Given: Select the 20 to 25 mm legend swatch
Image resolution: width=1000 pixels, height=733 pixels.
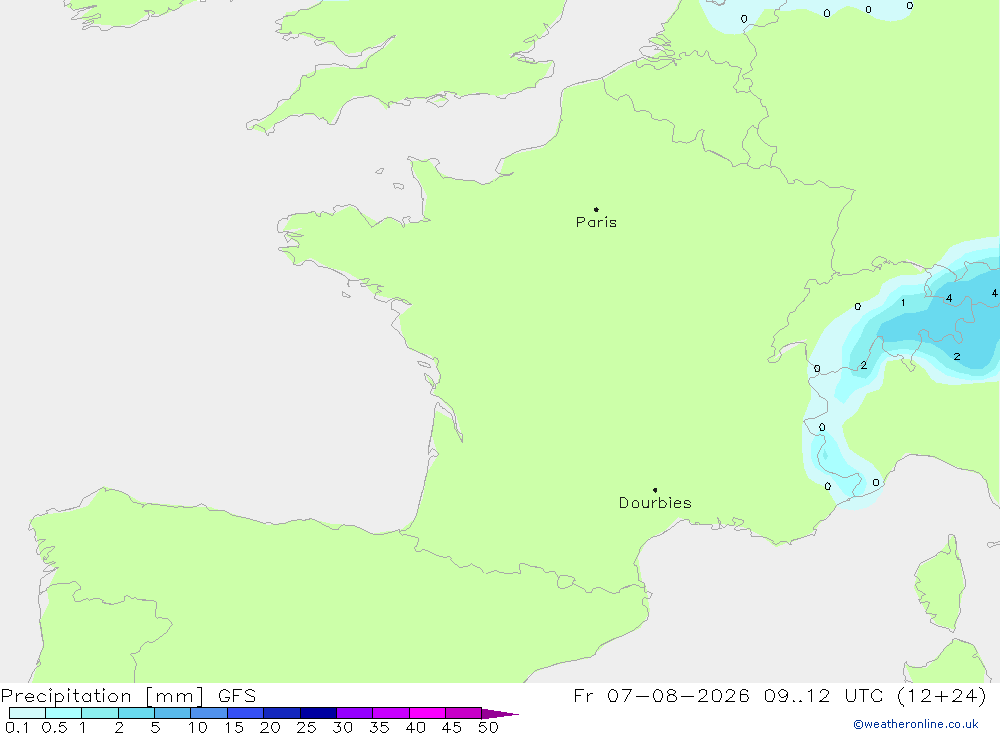Looking at the screenshot, I should [281, 713].
